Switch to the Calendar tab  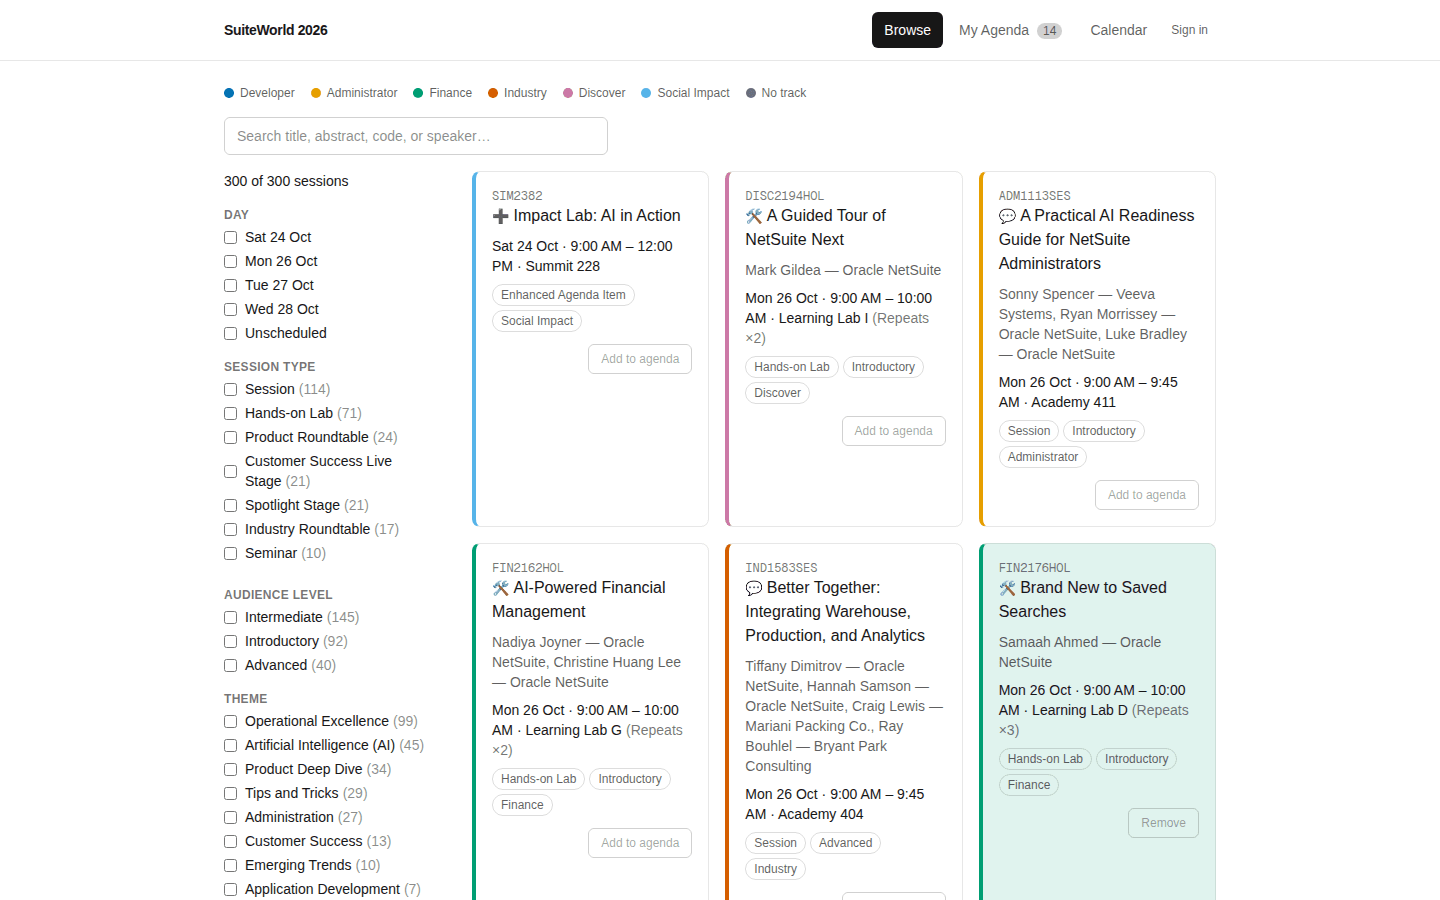[1118, 30]
